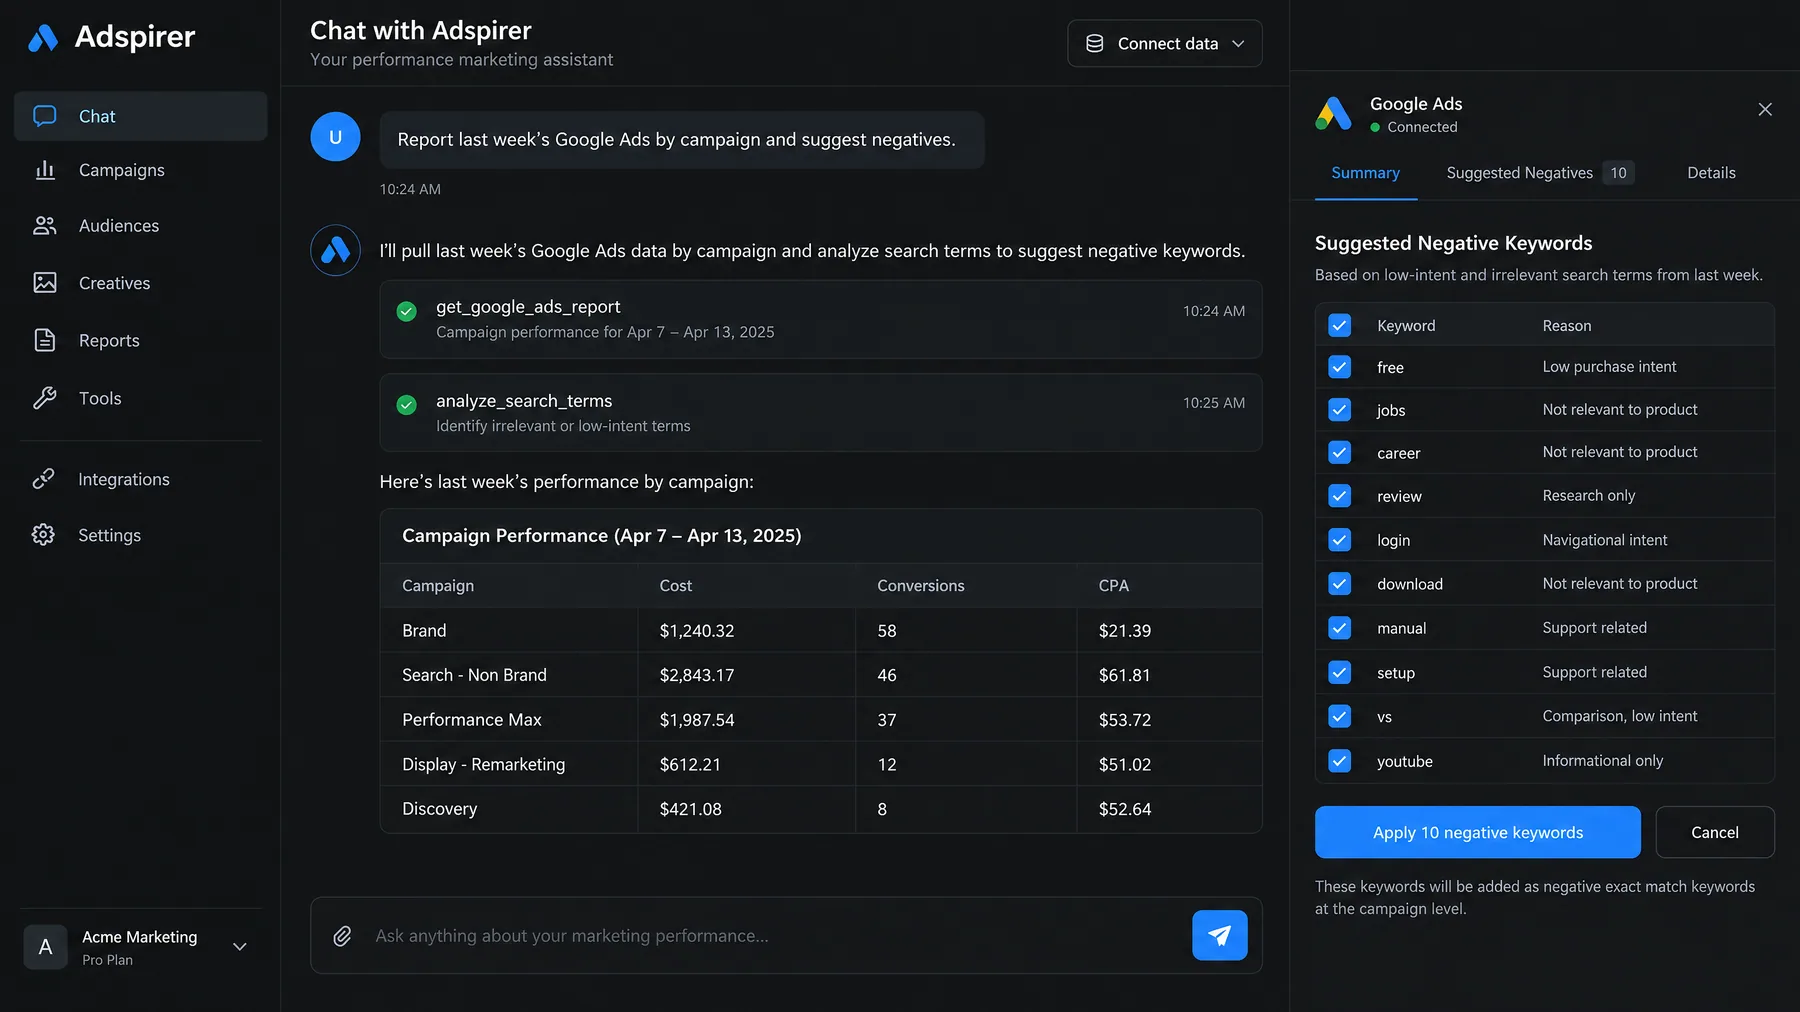
Task: Uncheck the 'login' keyword checkbox
Action: click(x=1339, y=540)
